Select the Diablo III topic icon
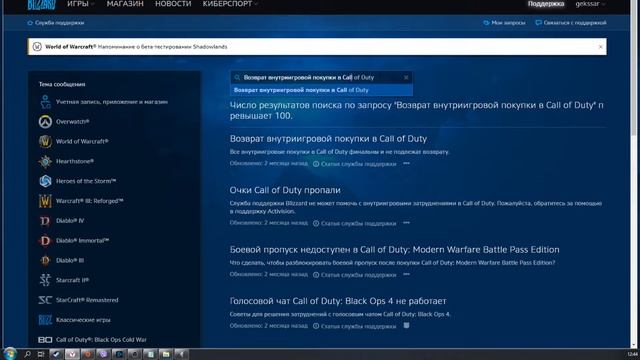The width and height of the screenshot is (640, 360). click(45, 260)
